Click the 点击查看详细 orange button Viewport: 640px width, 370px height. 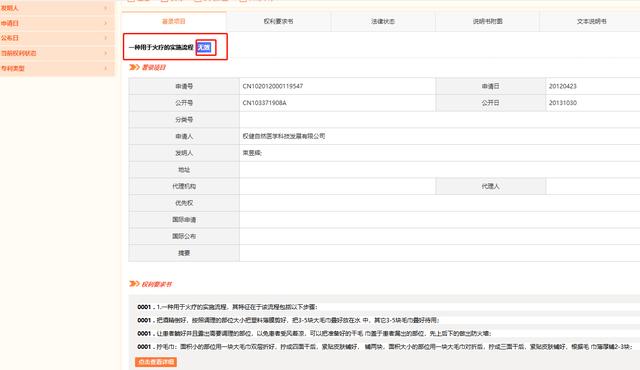(156, 362)
